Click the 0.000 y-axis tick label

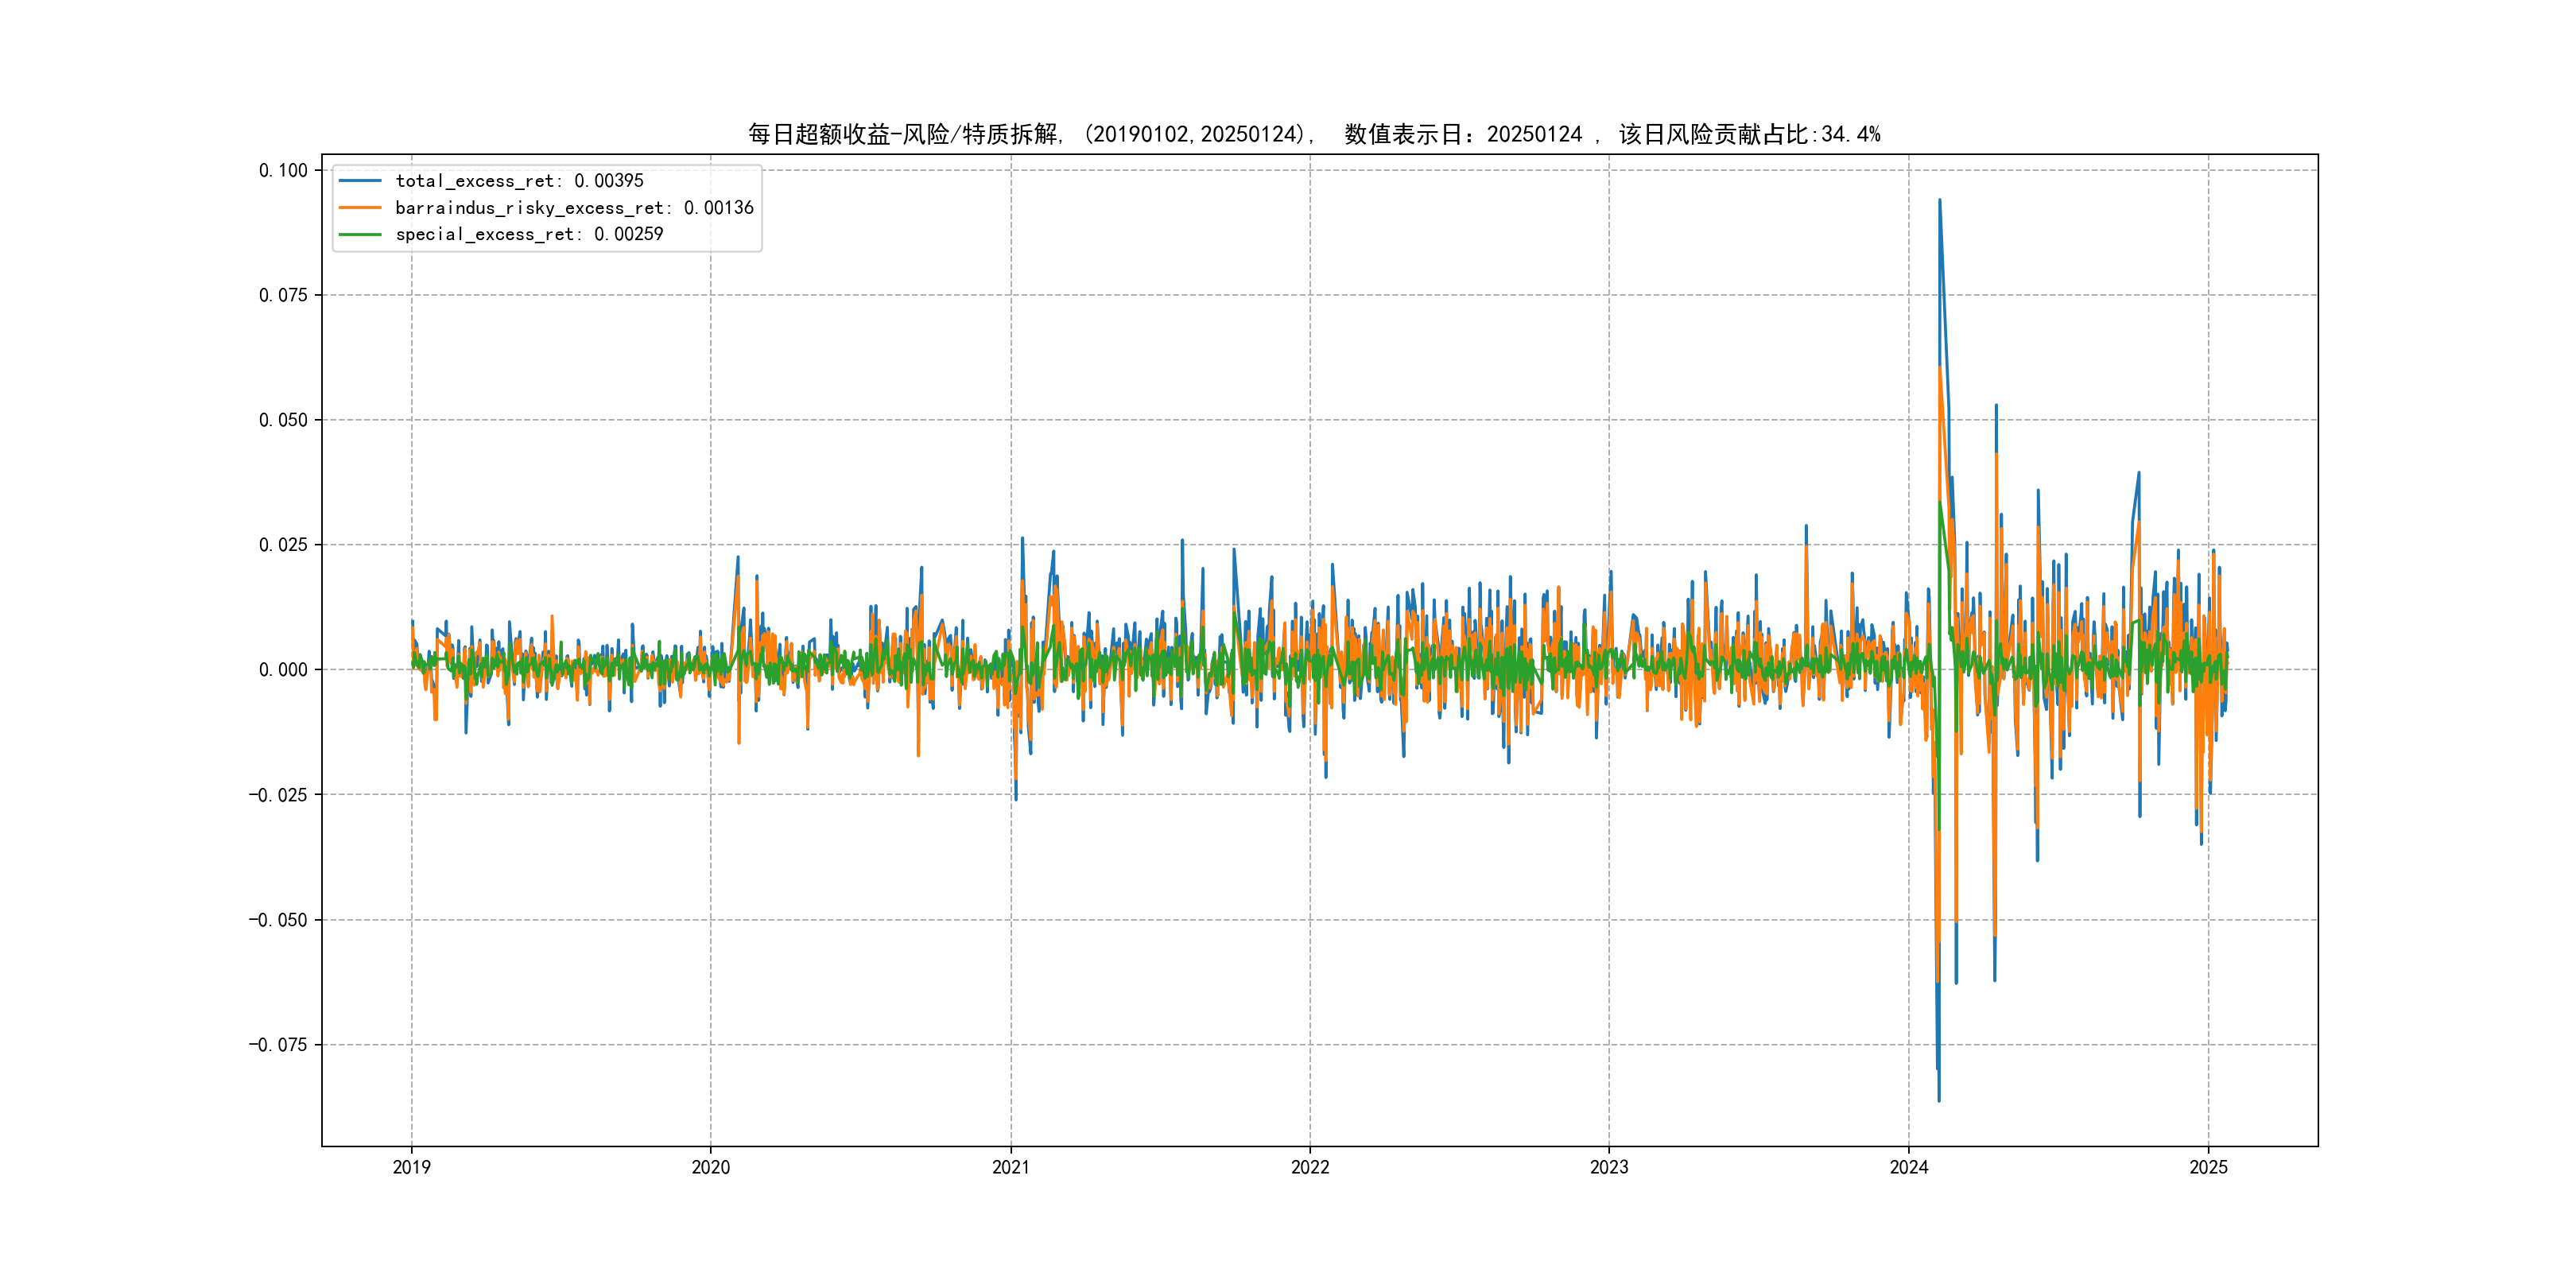(283, 670)
